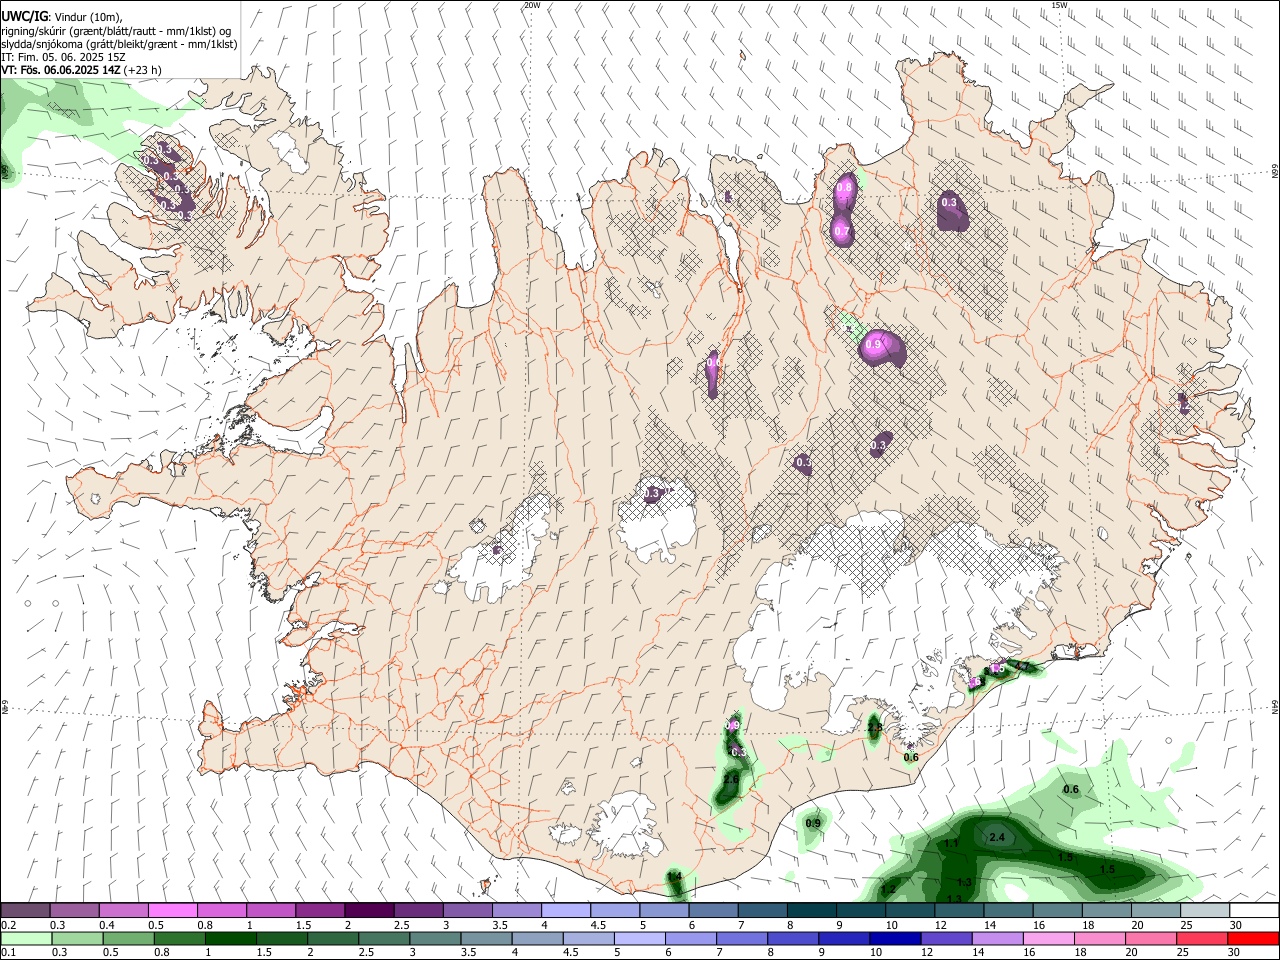
Task: Select the VT: Fös. 06.06.2025 14Z line
Action: (82, 70)
